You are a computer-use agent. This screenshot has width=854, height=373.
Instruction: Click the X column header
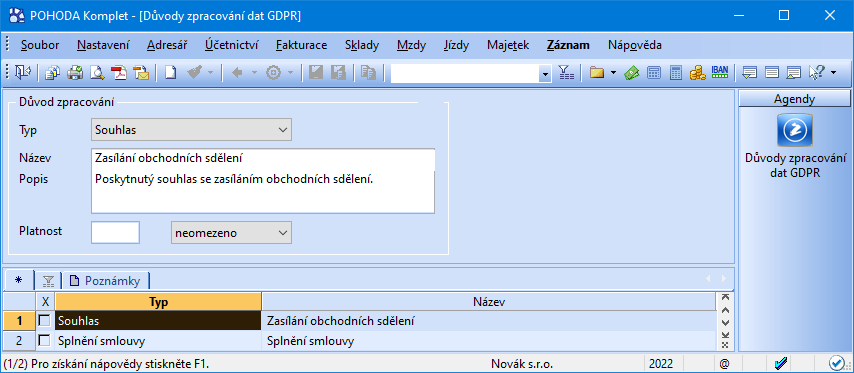pyautogui.click(x=46, y=302)
